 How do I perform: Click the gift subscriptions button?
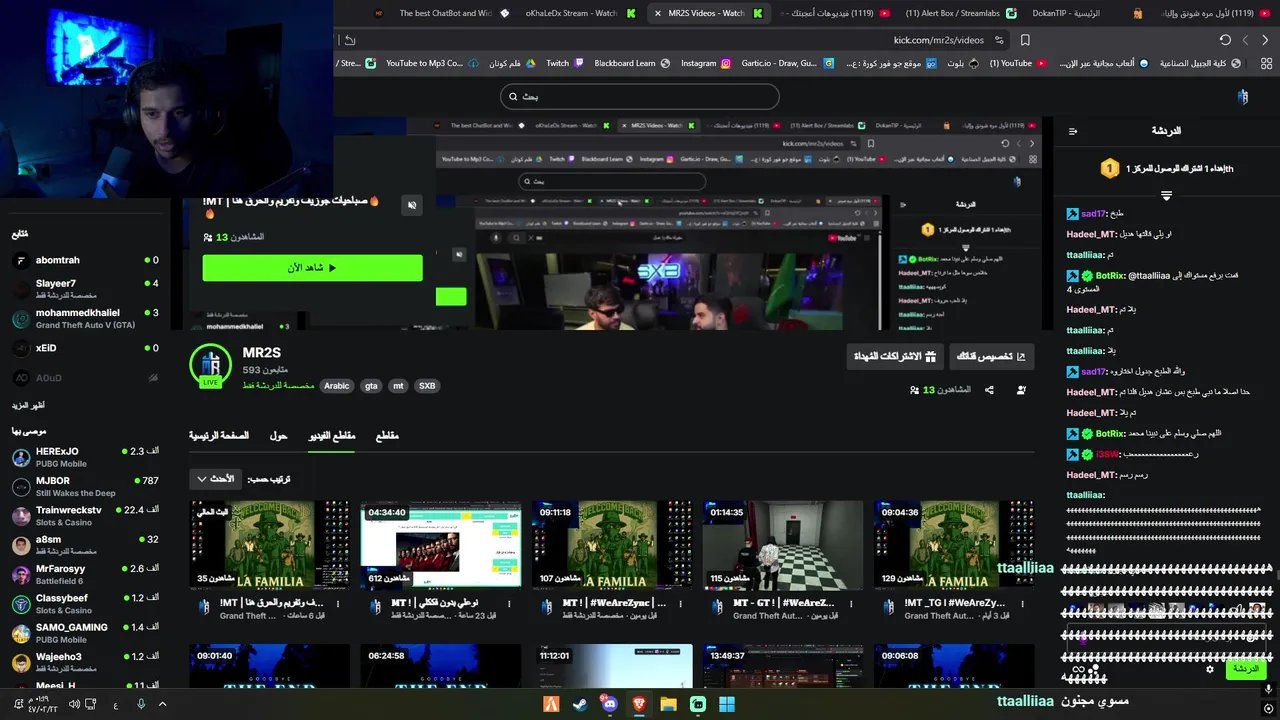(x=895, y=356)
